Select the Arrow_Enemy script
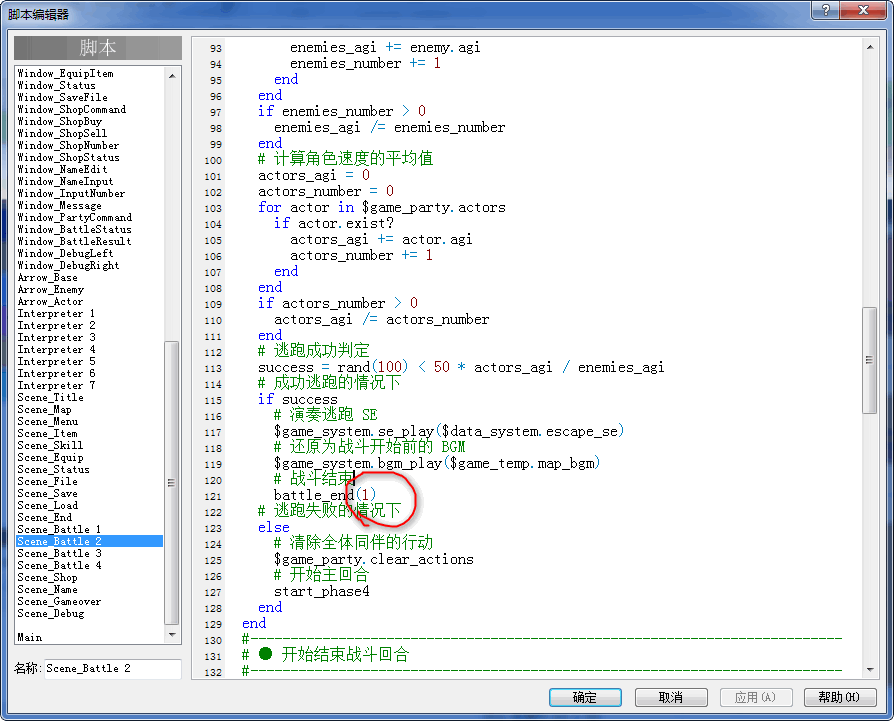Screen dimensions: 894x721 click(x=51, y=290)
